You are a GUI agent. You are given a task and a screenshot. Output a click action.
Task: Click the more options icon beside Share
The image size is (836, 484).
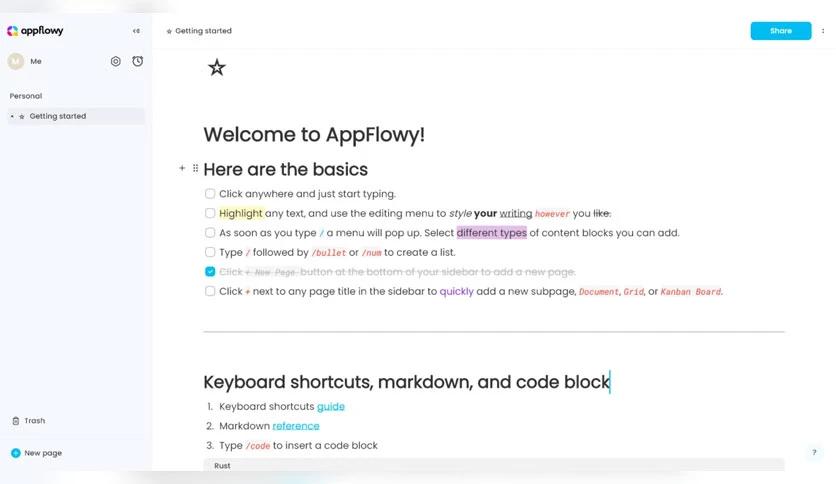coord(823,31)
